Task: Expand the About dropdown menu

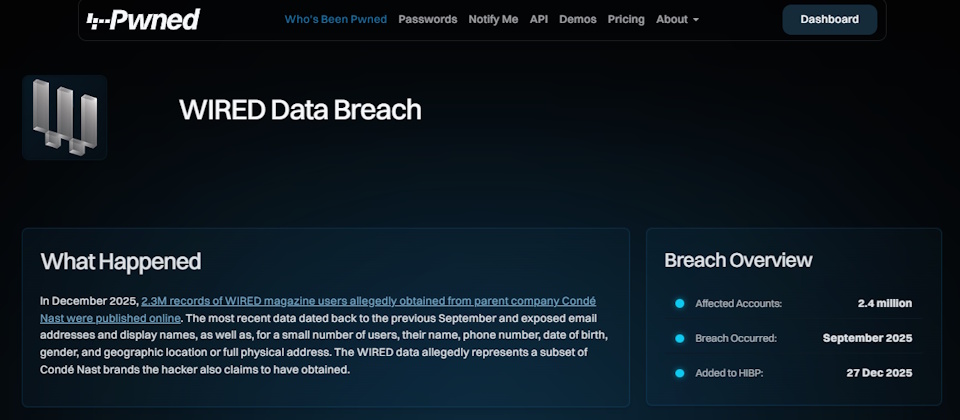Action: [x=677, y=19]
